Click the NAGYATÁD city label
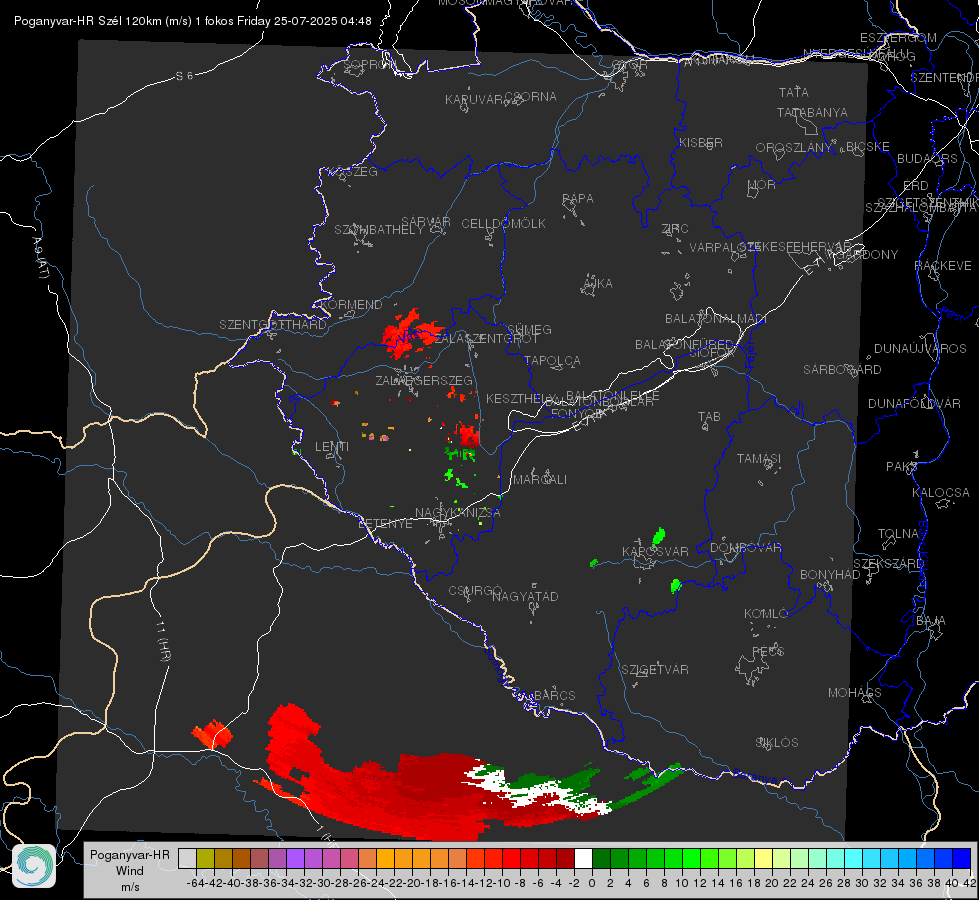The width and height of the screenshot is (979, 900). (x=525, y=596)
